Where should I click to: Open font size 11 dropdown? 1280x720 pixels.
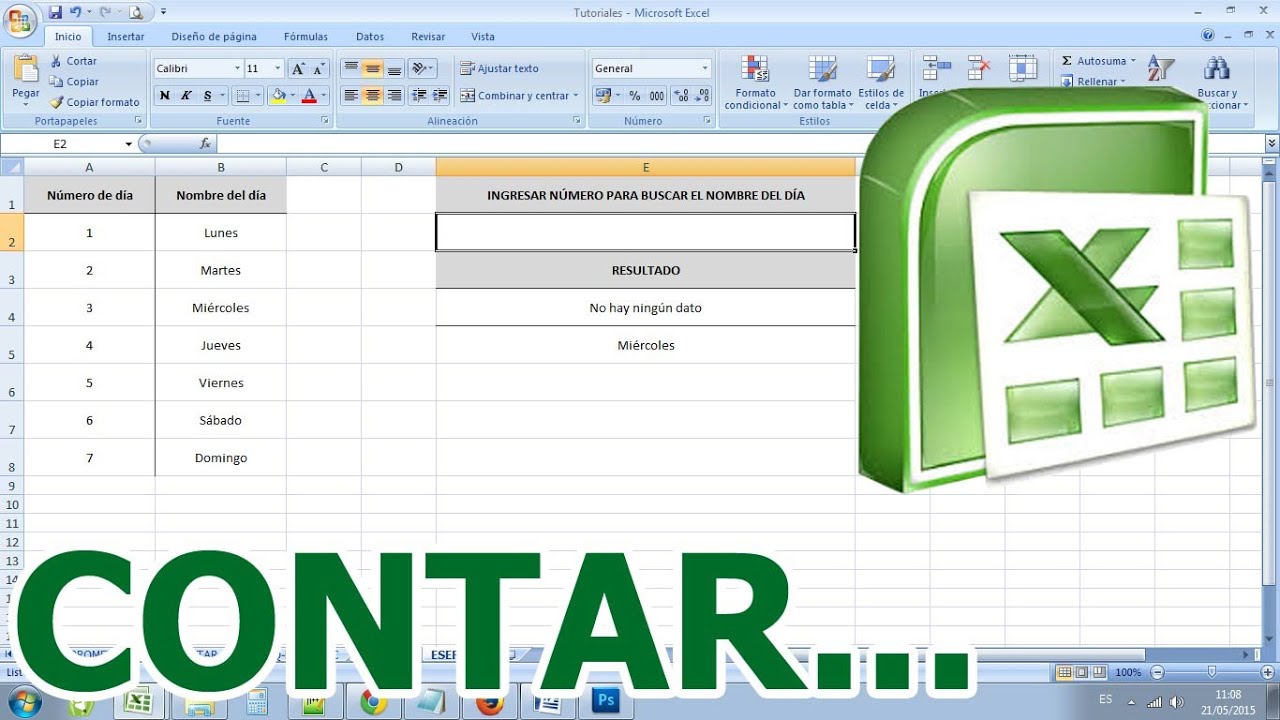pos(279,69)
